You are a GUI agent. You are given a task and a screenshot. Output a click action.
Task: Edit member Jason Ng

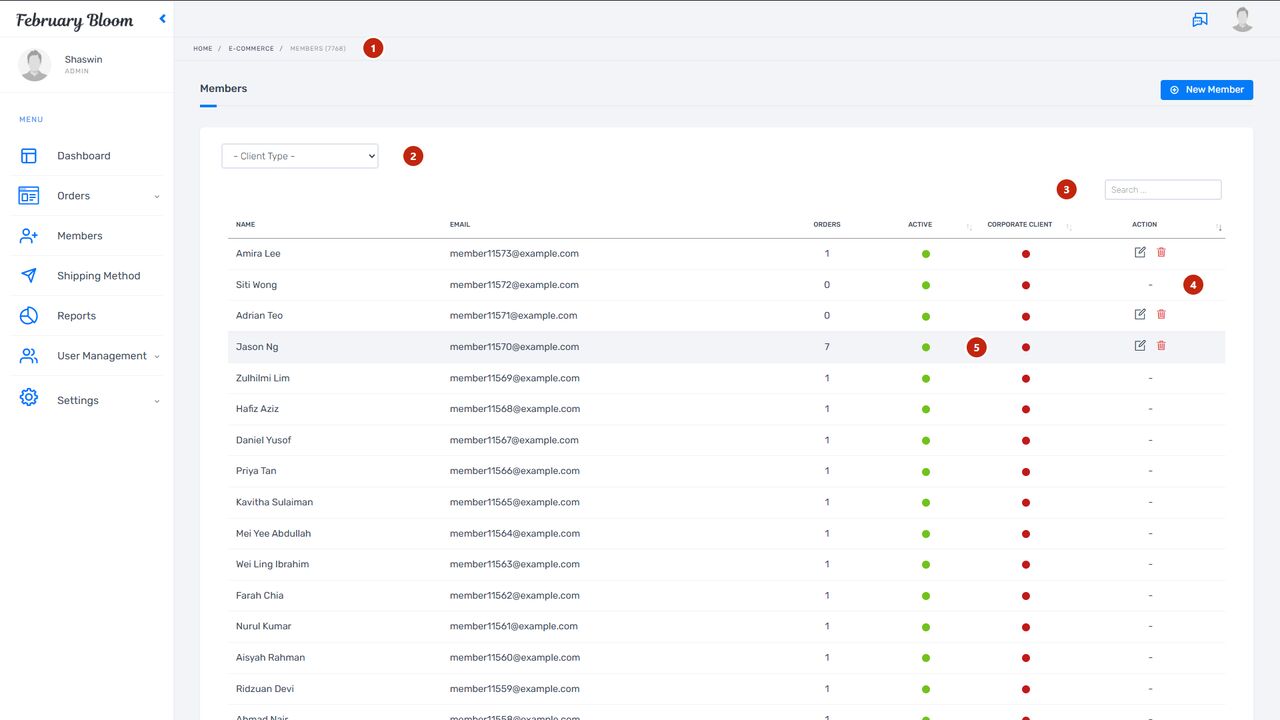pyautogui.click(x=1140, y=345)
